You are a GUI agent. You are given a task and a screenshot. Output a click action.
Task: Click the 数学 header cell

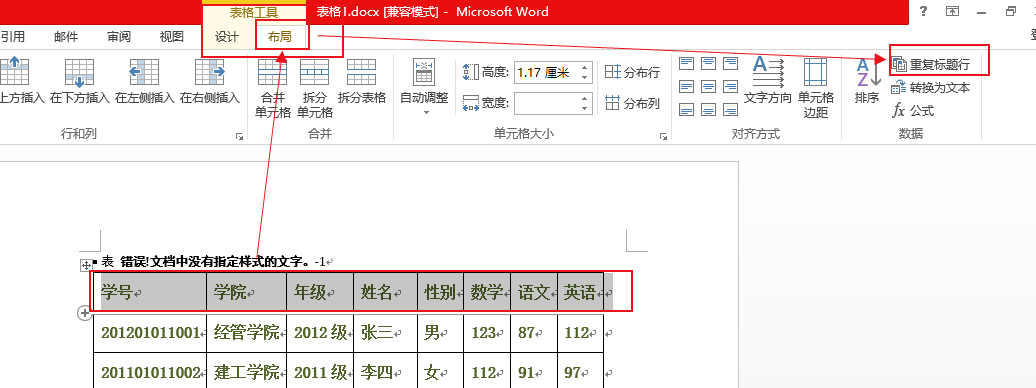coord(487,291)
